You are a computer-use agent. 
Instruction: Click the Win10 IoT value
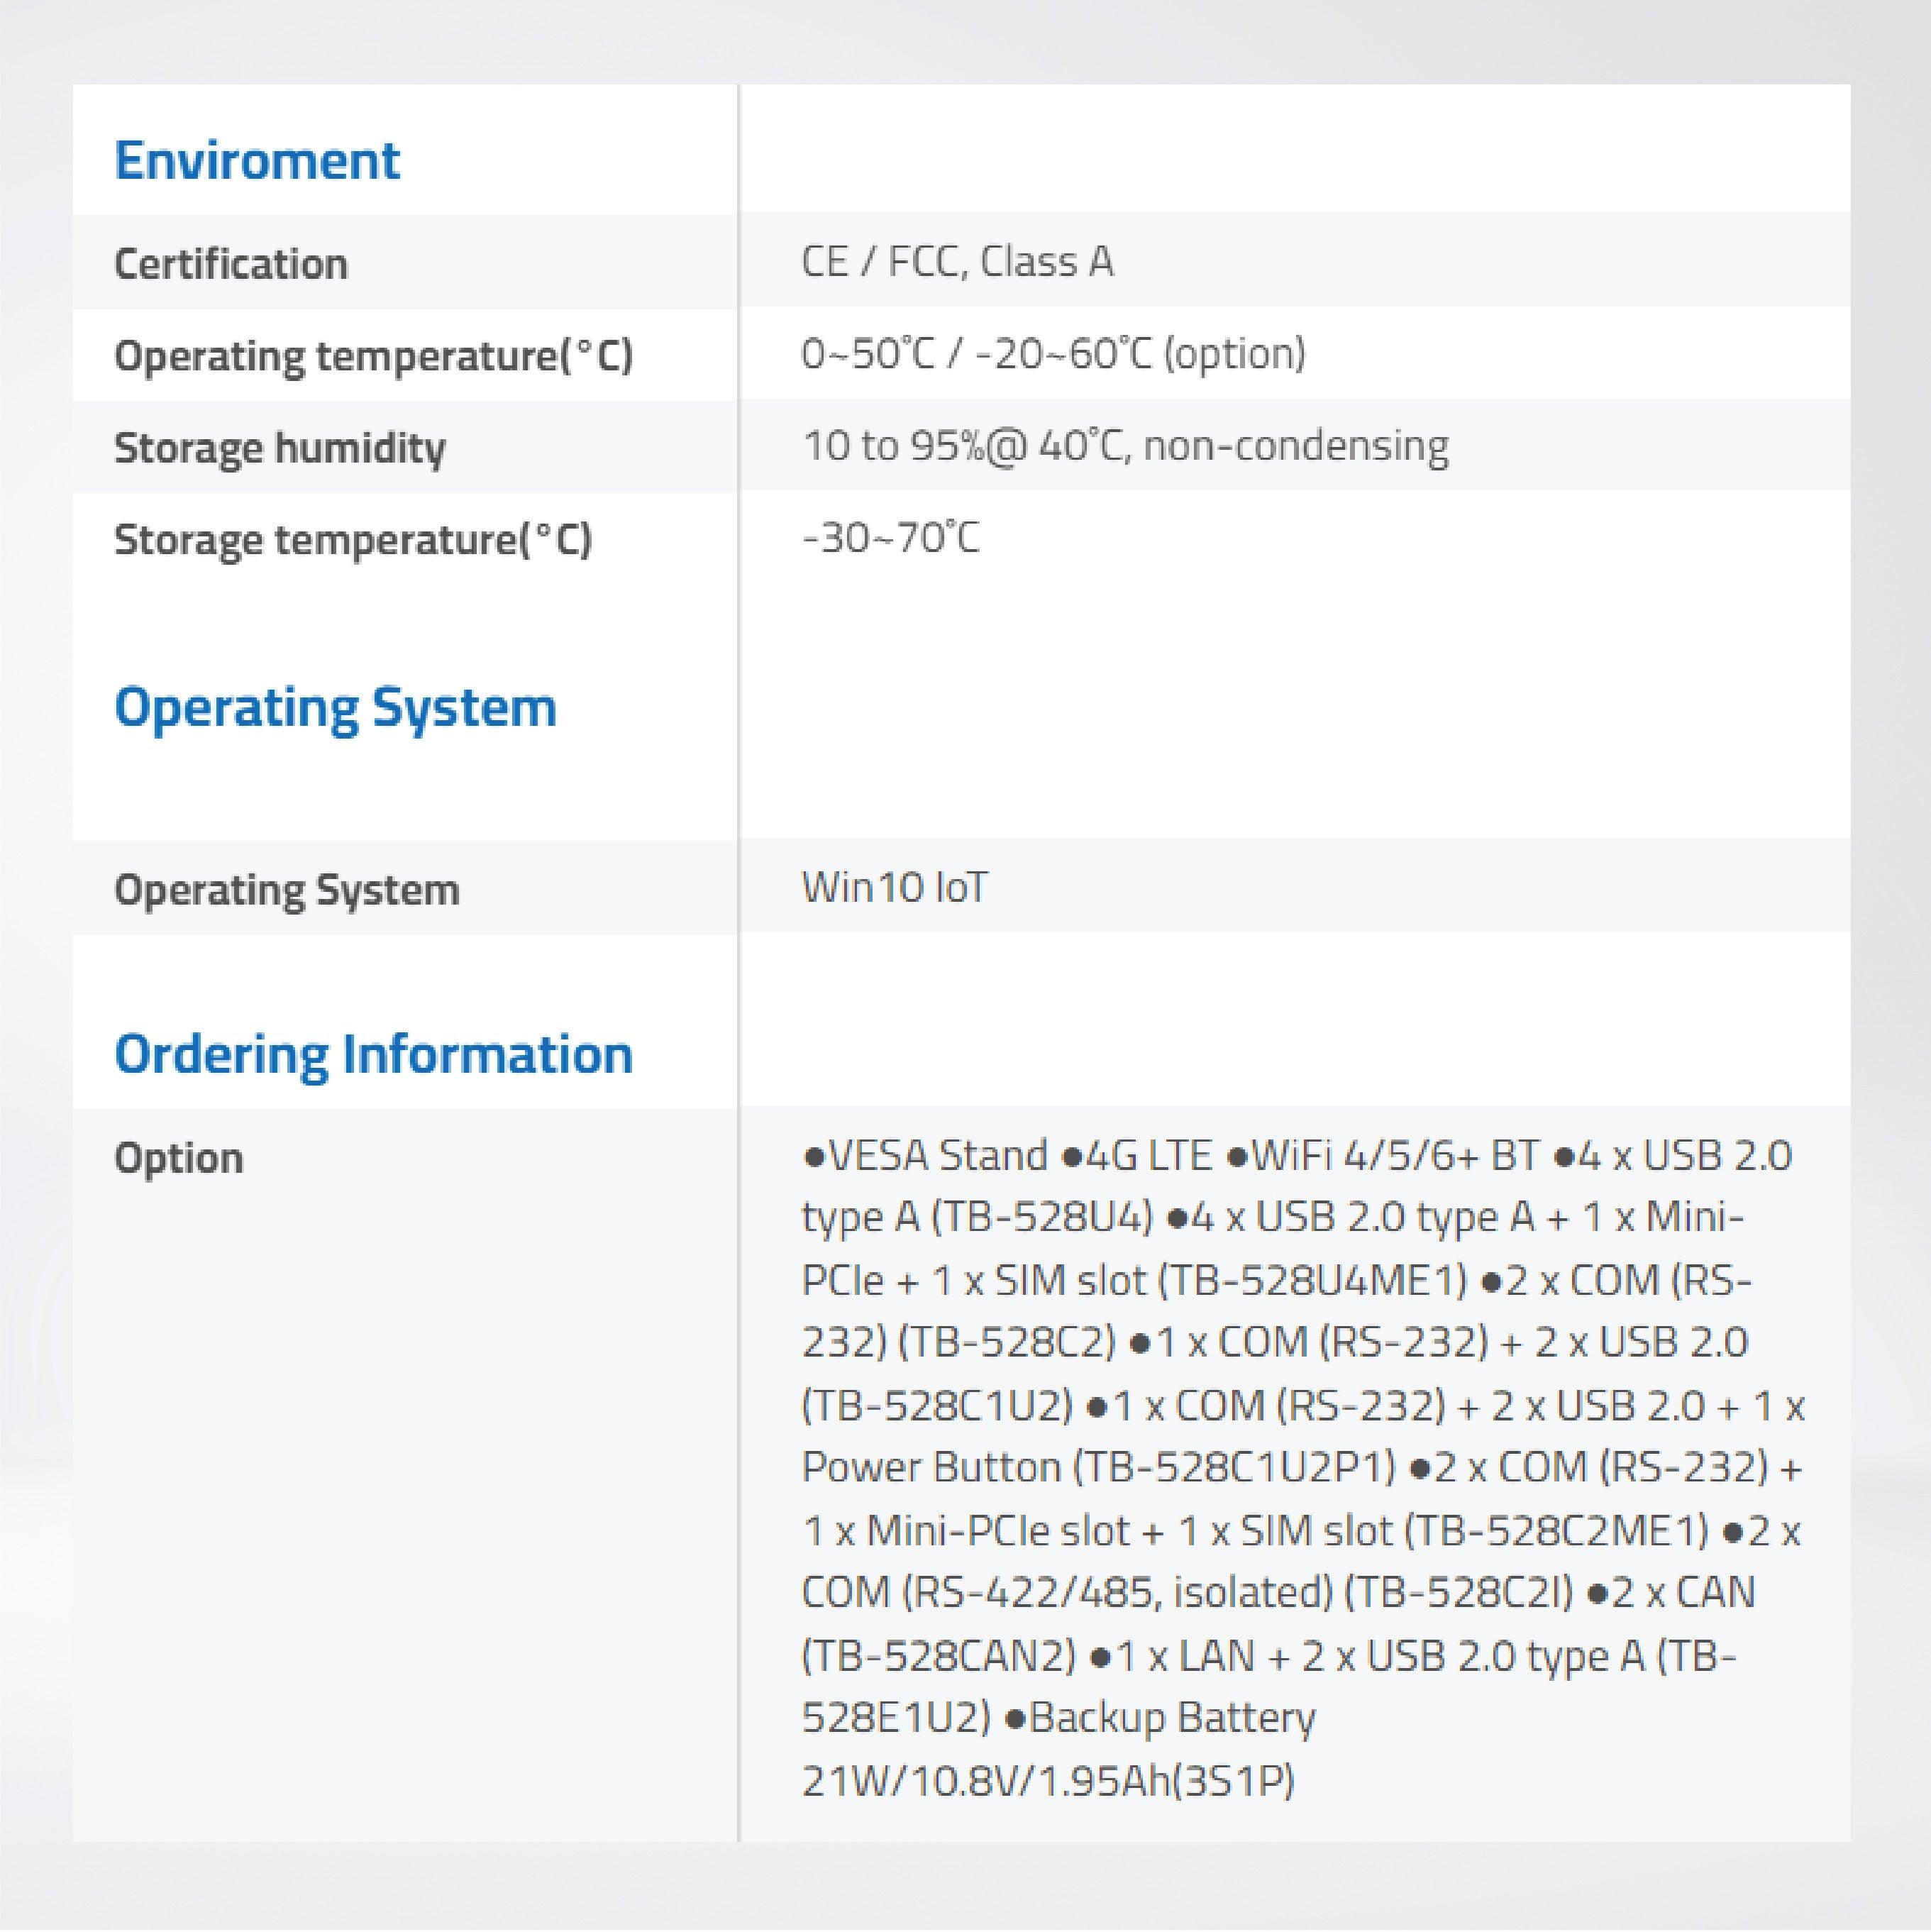click(894, 887)
